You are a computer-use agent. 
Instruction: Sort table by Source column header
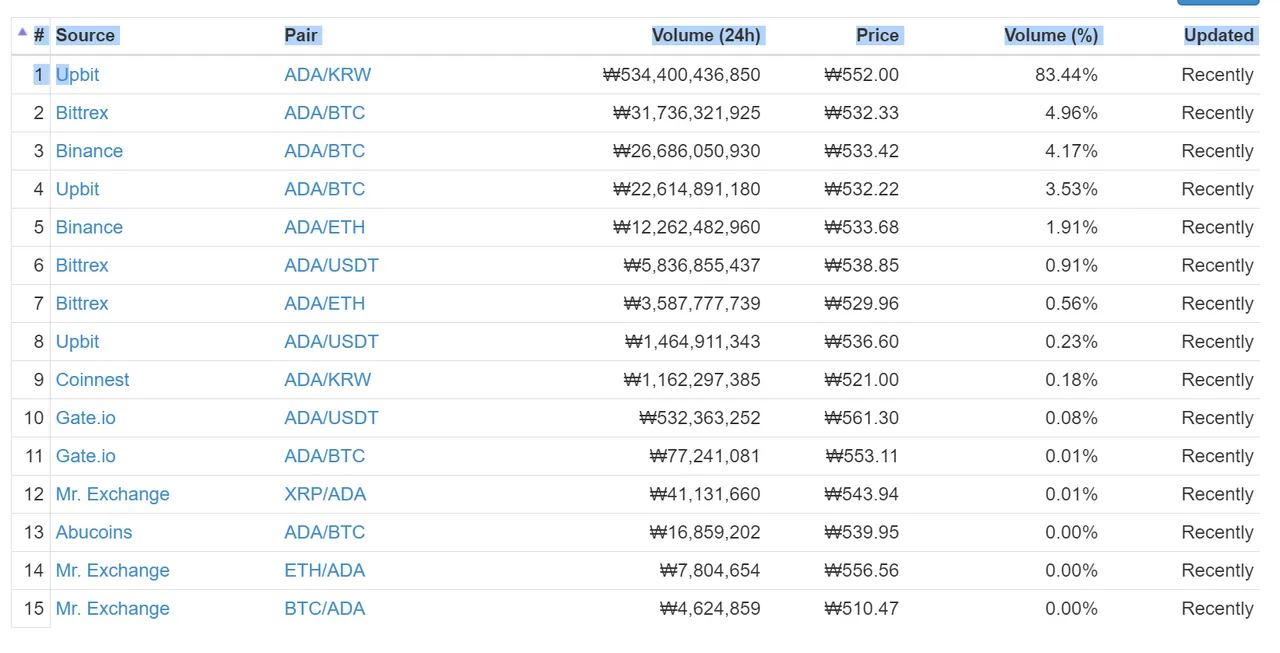click(x=85, y=35)
